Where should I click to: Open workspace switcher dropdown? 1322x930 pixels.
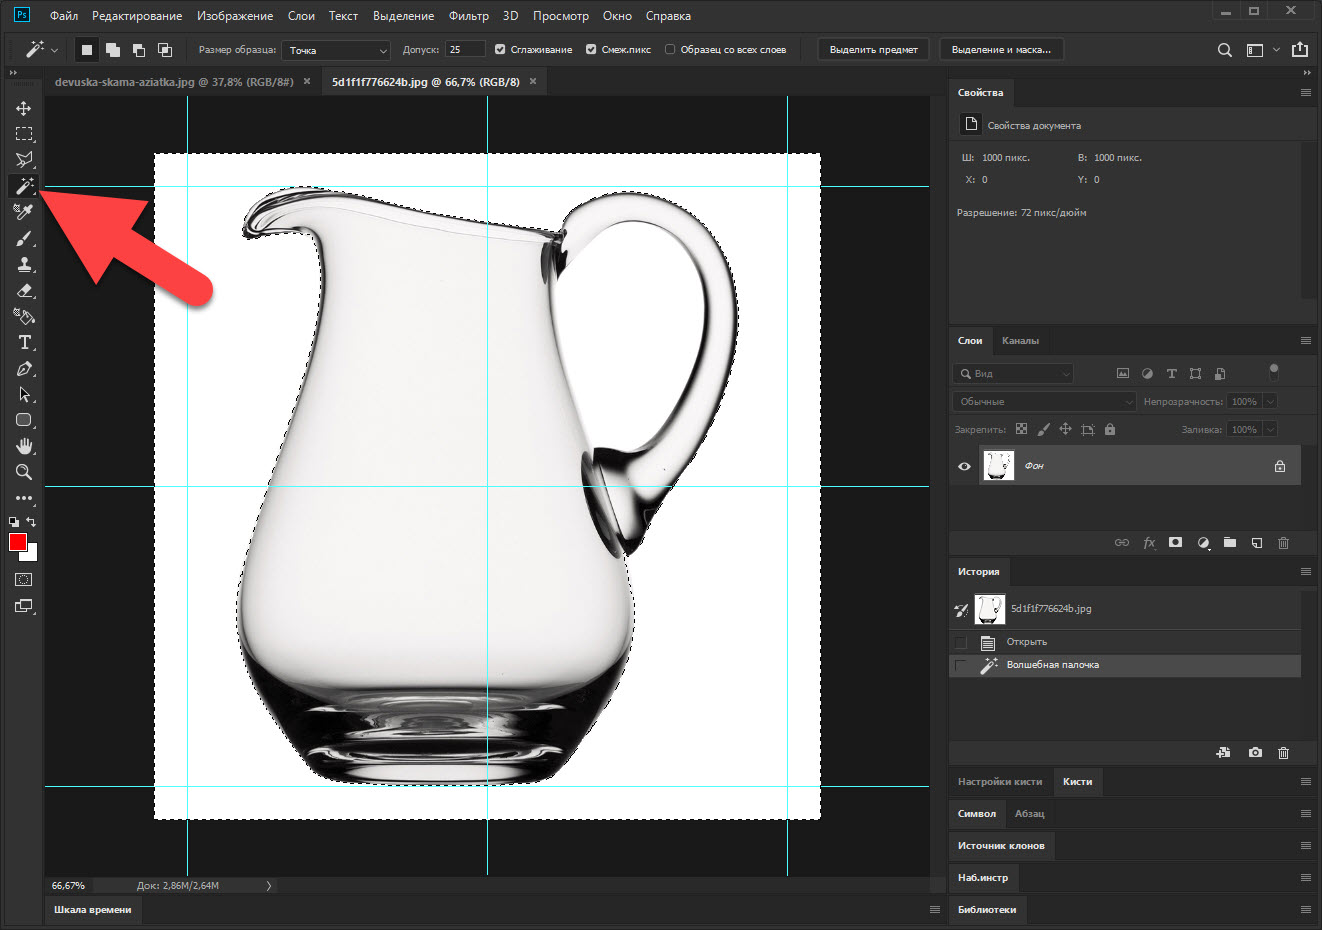coord(1261,50)
